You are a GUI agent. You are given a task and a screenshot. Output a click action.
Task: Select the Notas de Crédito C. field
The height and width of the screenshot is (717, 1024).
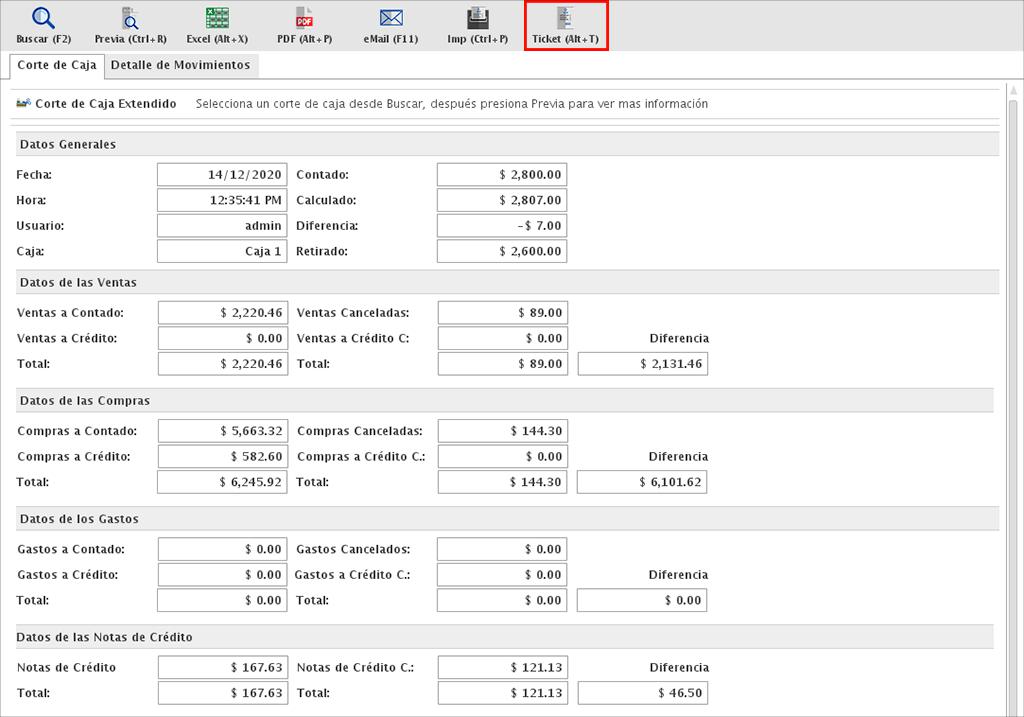(x=502, y=667)
